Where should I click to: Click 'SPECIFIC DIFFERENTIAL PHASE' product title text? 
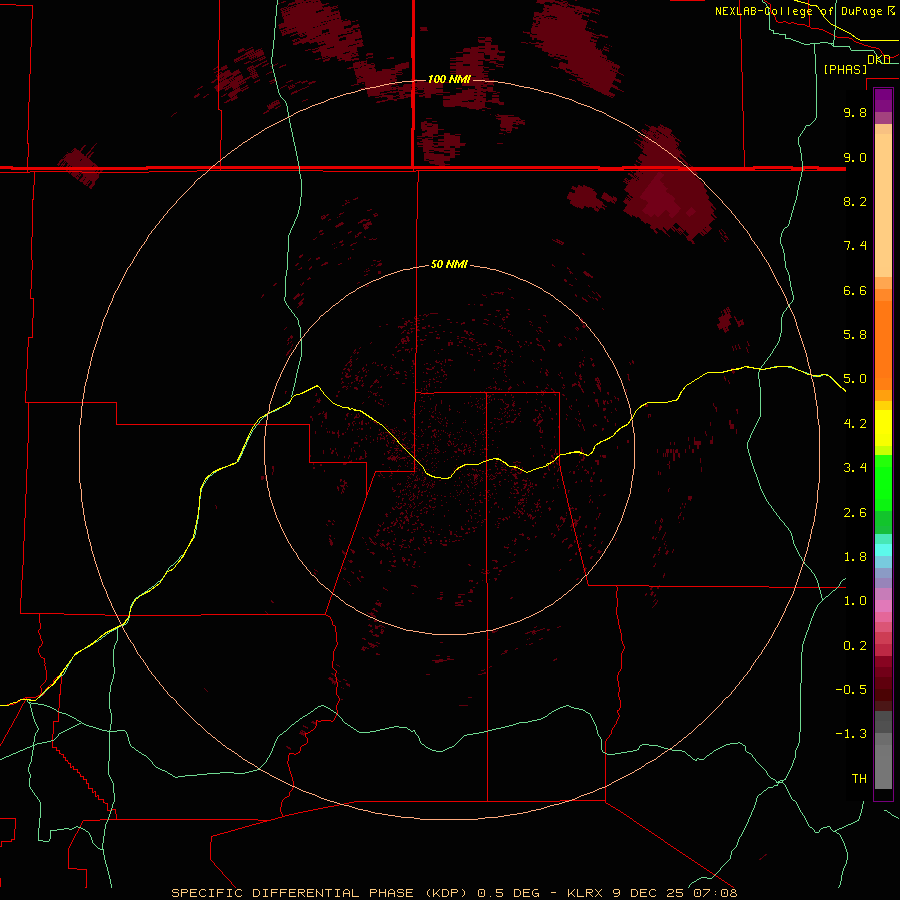[292, 893]
